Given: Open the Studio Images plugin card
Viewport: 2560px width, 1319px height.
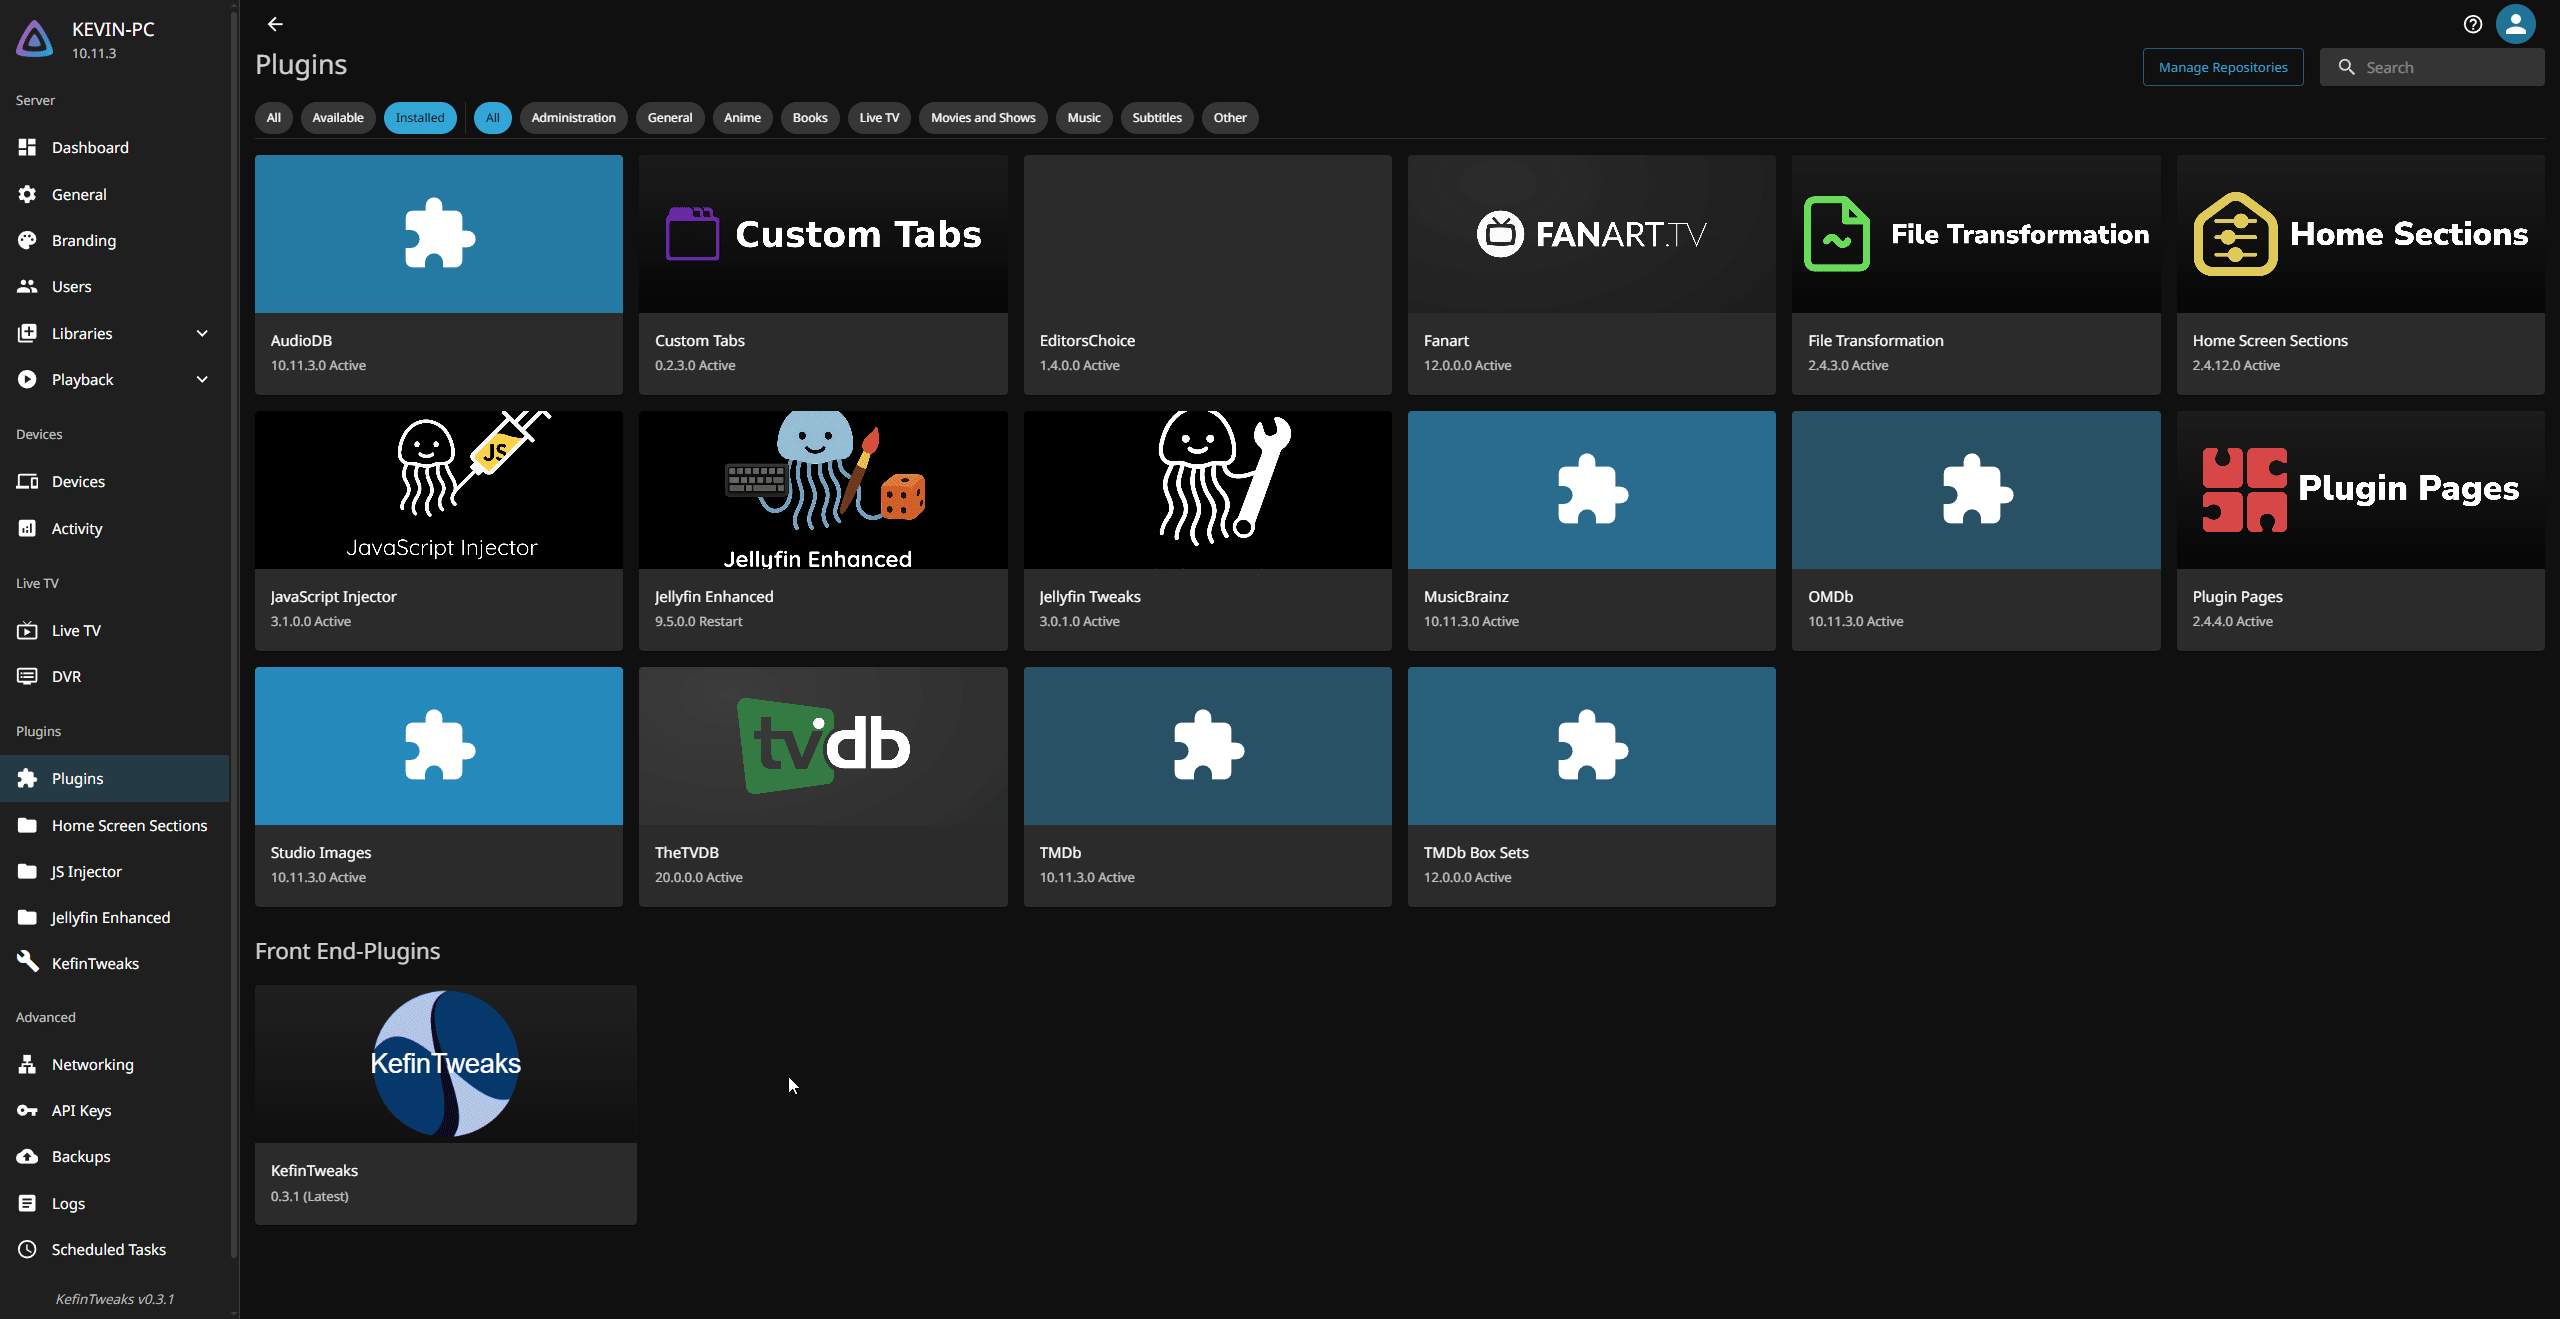Looking at the screenshot, I should click(439, 786).
